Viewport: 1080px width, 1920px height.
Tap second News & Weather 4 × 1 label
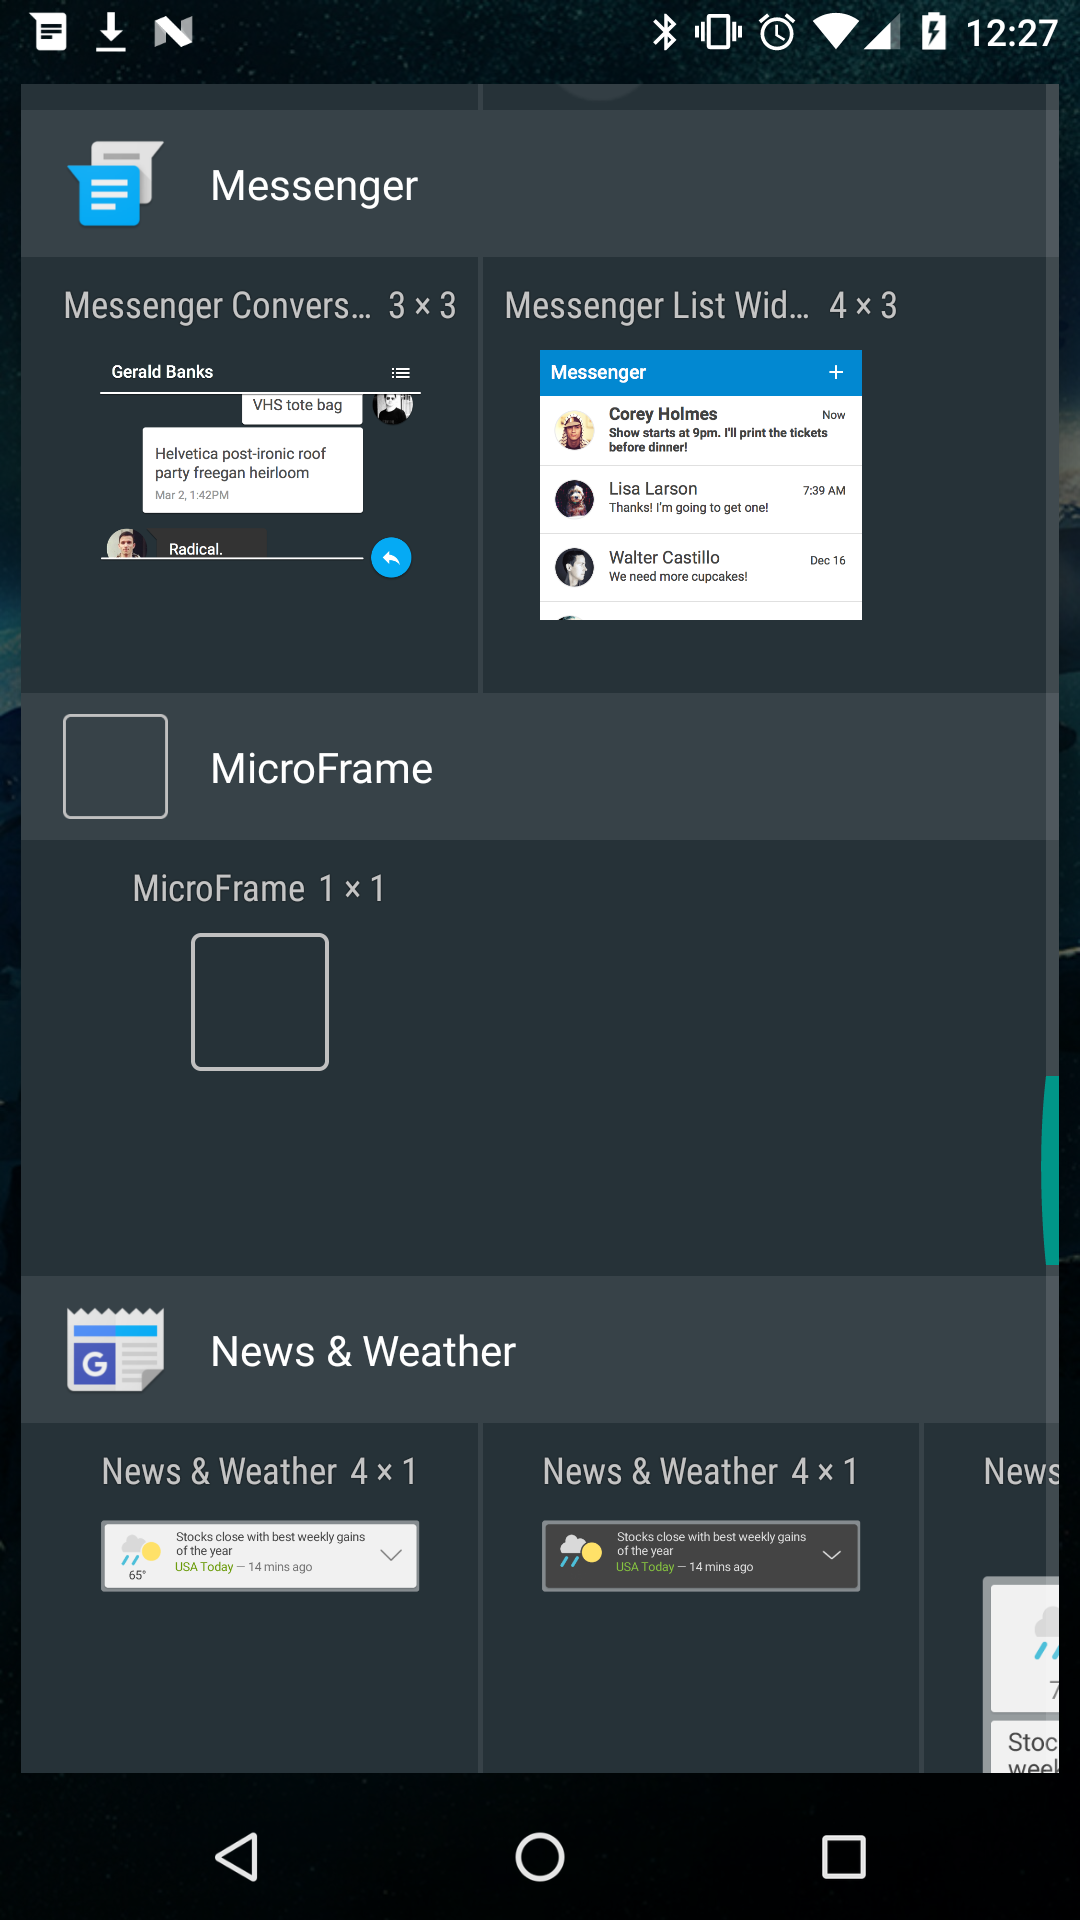click(x=701, y=1471)
